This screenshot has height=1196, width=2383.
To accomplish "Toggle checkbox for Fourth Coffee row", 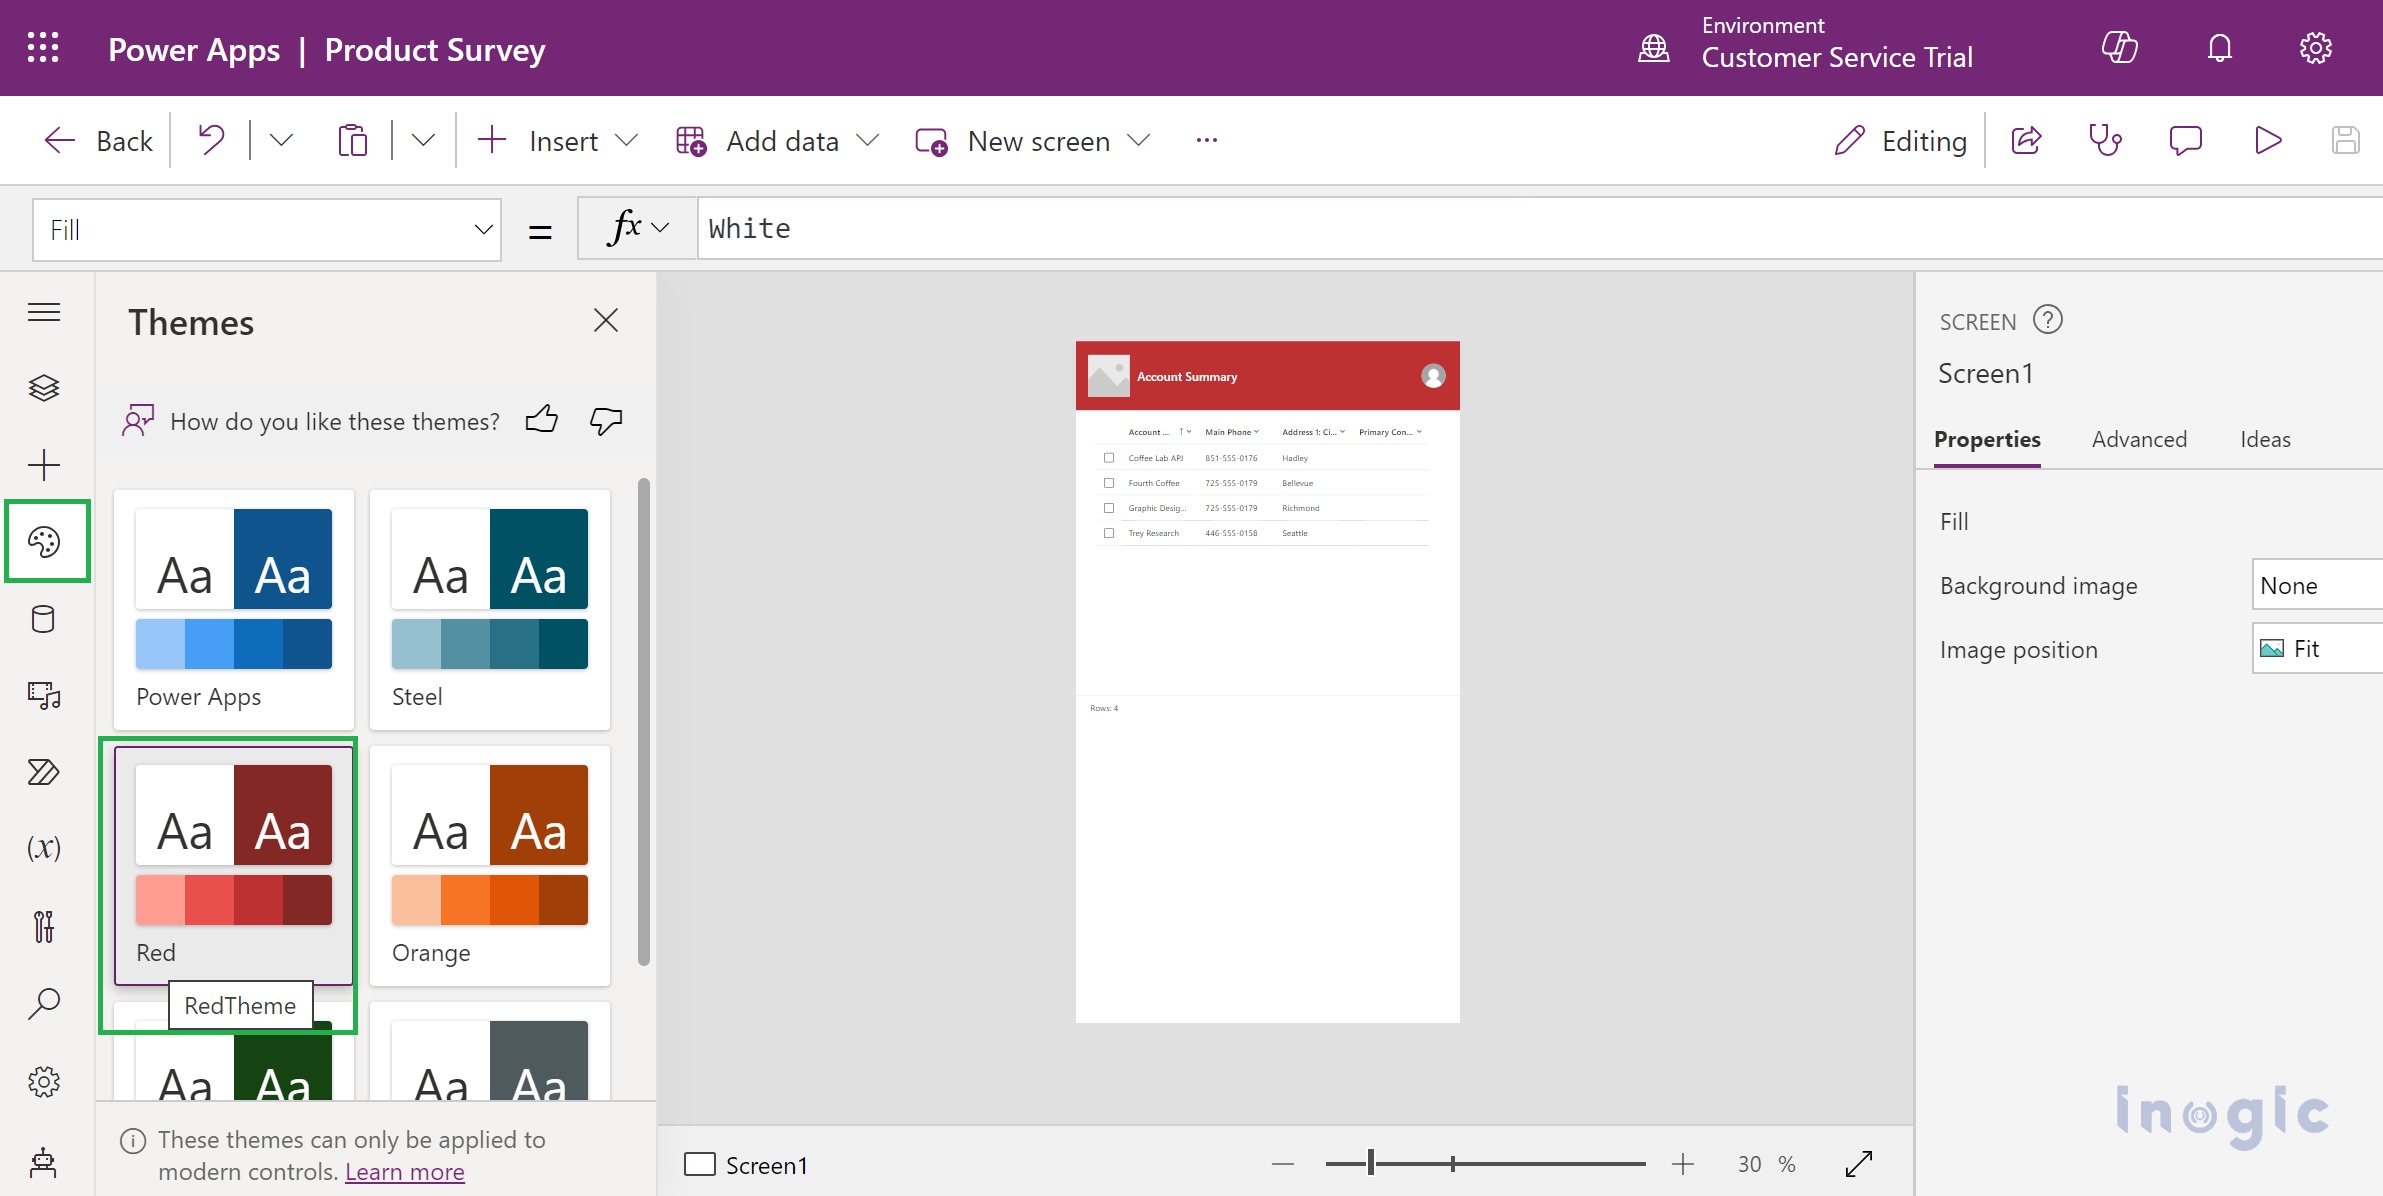I will coord(1108,482).
